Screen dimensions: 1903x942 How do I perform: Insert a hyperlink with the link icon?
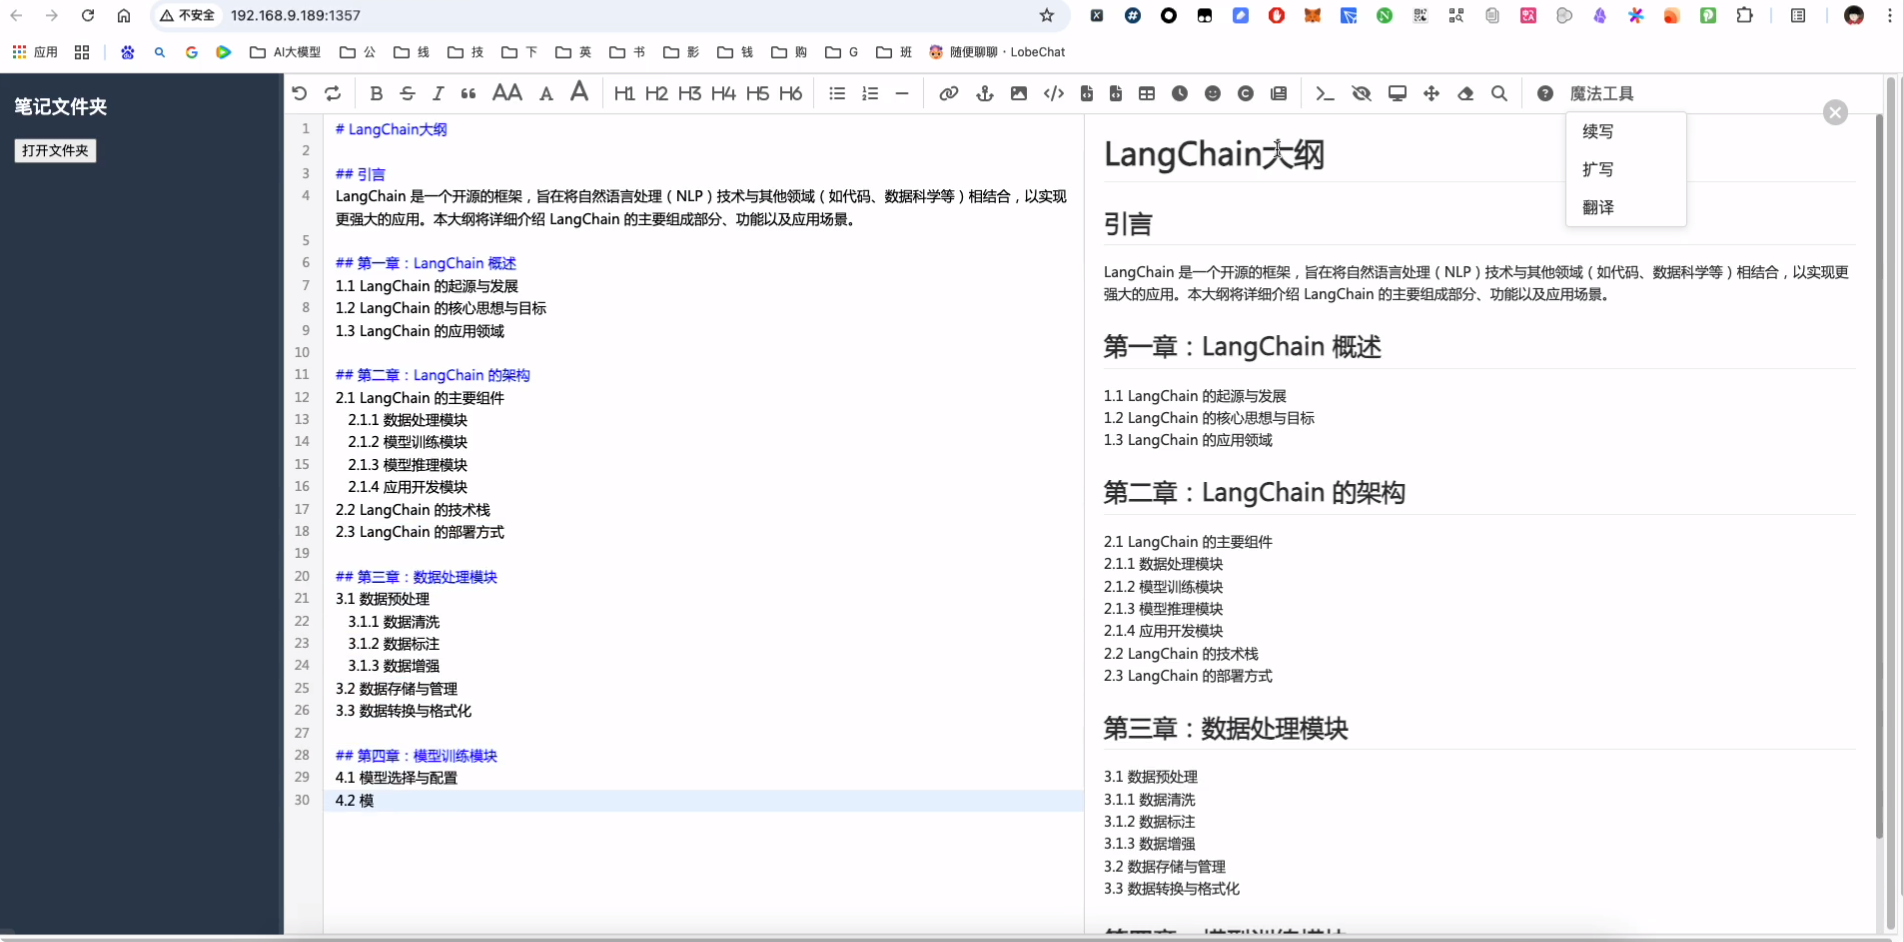[948, 93]
